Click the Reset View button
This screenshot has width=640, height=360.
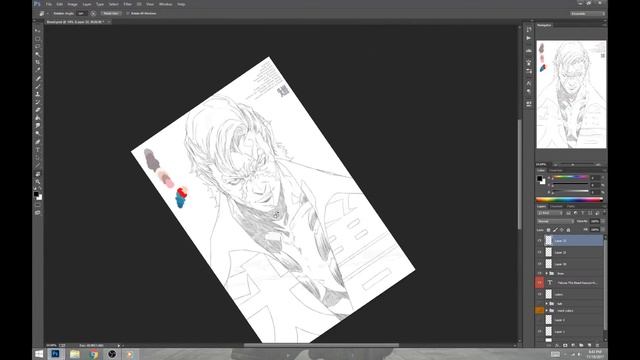point(111,13)
